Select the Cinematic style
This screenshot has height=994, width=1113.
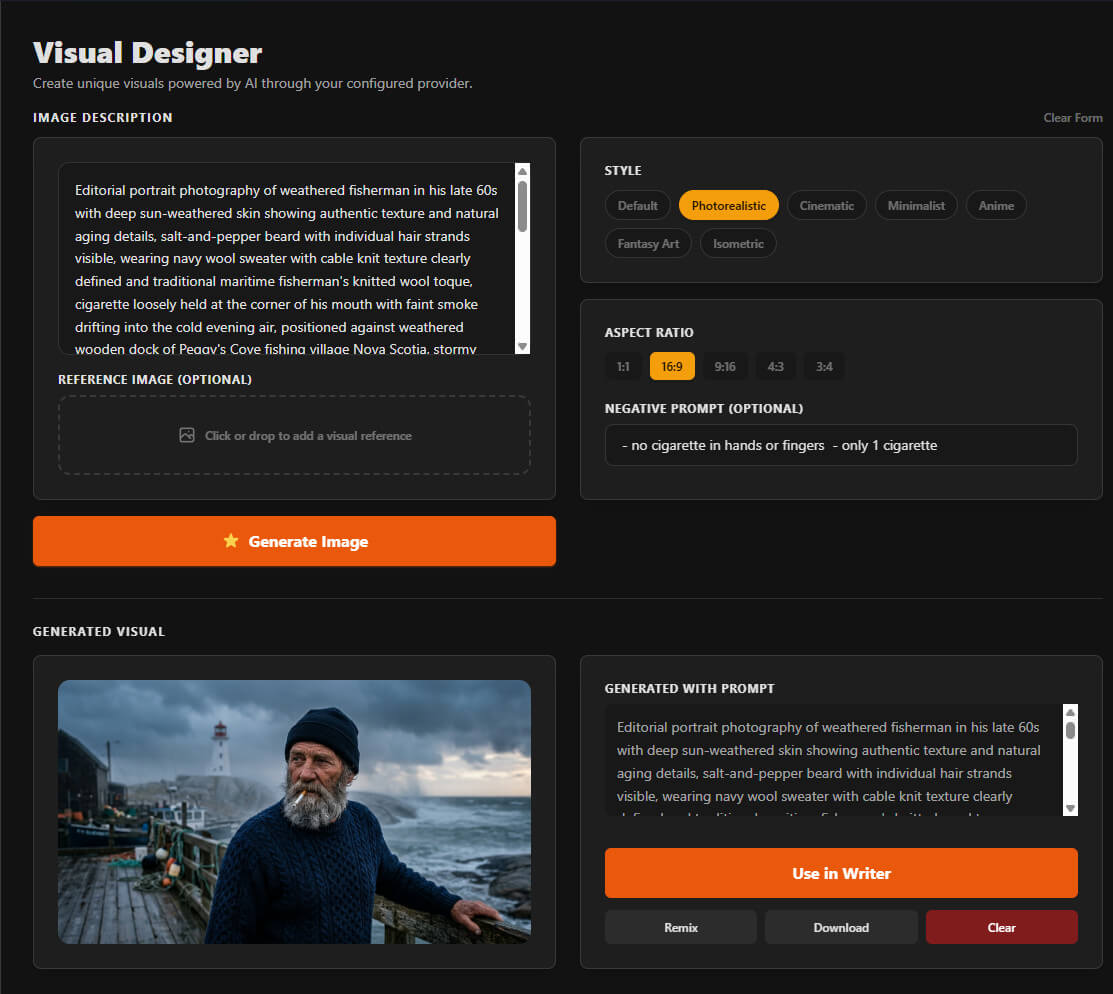click(x=827, y=205)
